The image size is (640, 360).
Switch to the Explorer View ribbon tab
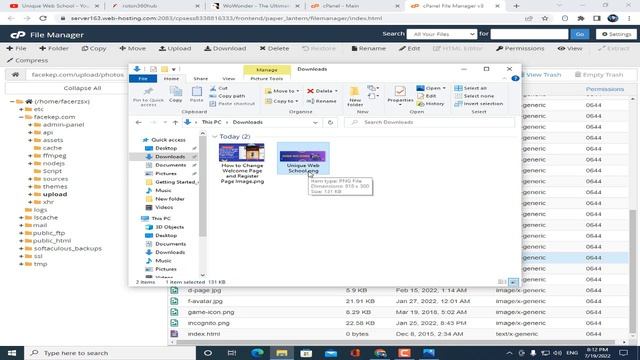point(229,78)
